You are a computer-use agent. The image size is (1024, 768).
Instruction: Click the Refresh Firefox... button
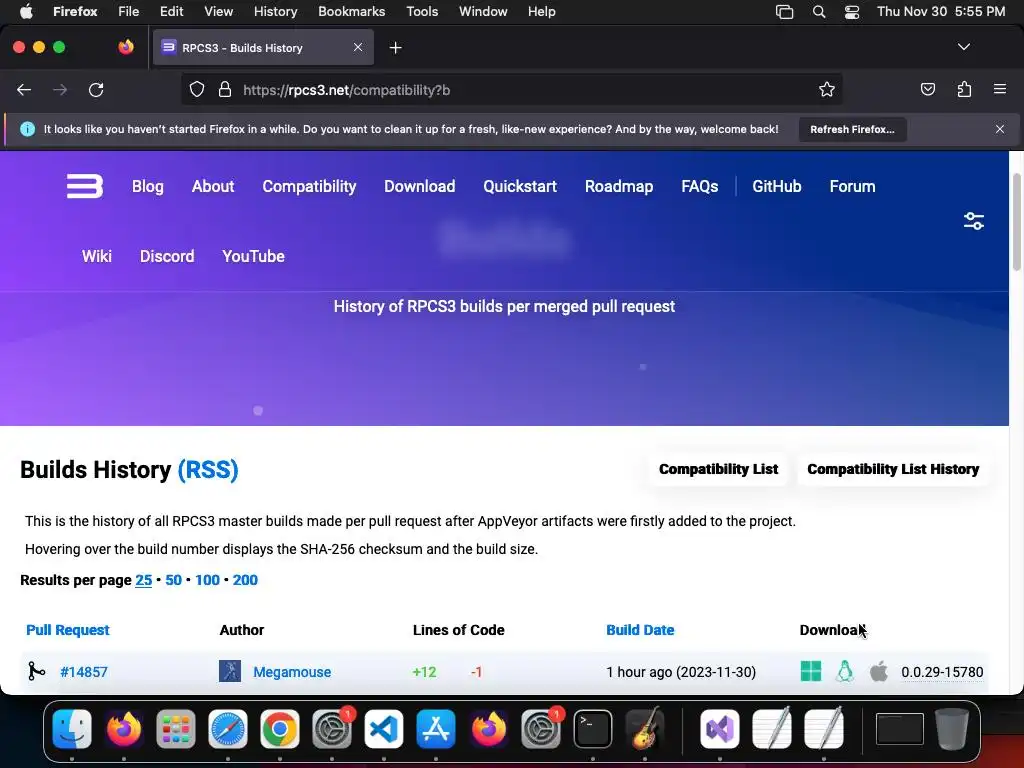[852, 129]
